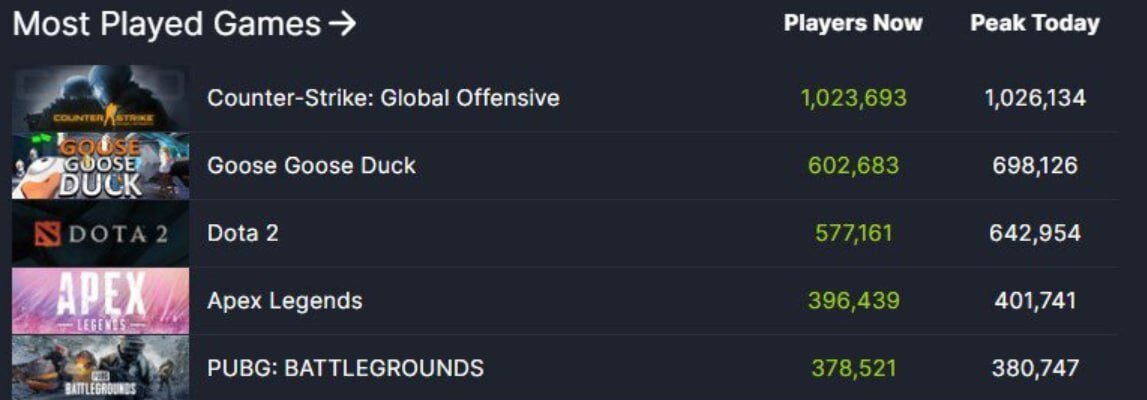Select PUBG peak today value 380,747
The image size is (1147, 400).
tap(1035, 367)
